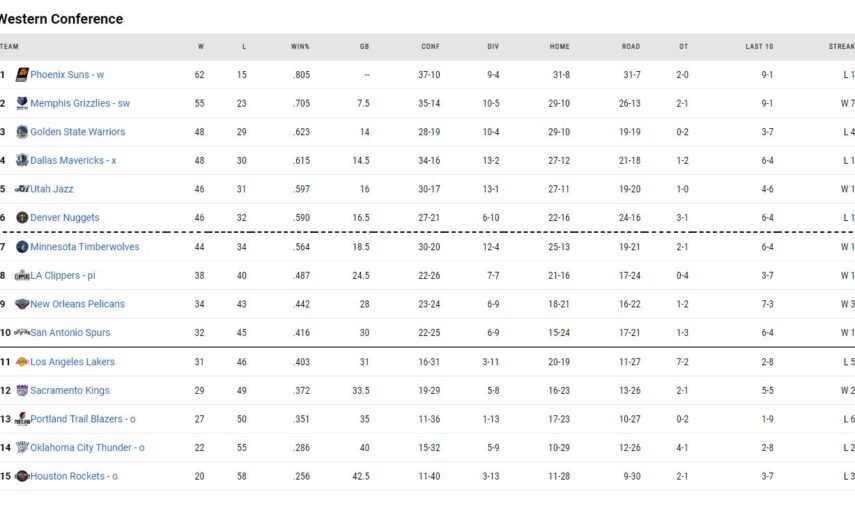This screenshot has width=855, height=513.
Task: Go to San Antonio Spurs page
Action: (x=70, y=333)
